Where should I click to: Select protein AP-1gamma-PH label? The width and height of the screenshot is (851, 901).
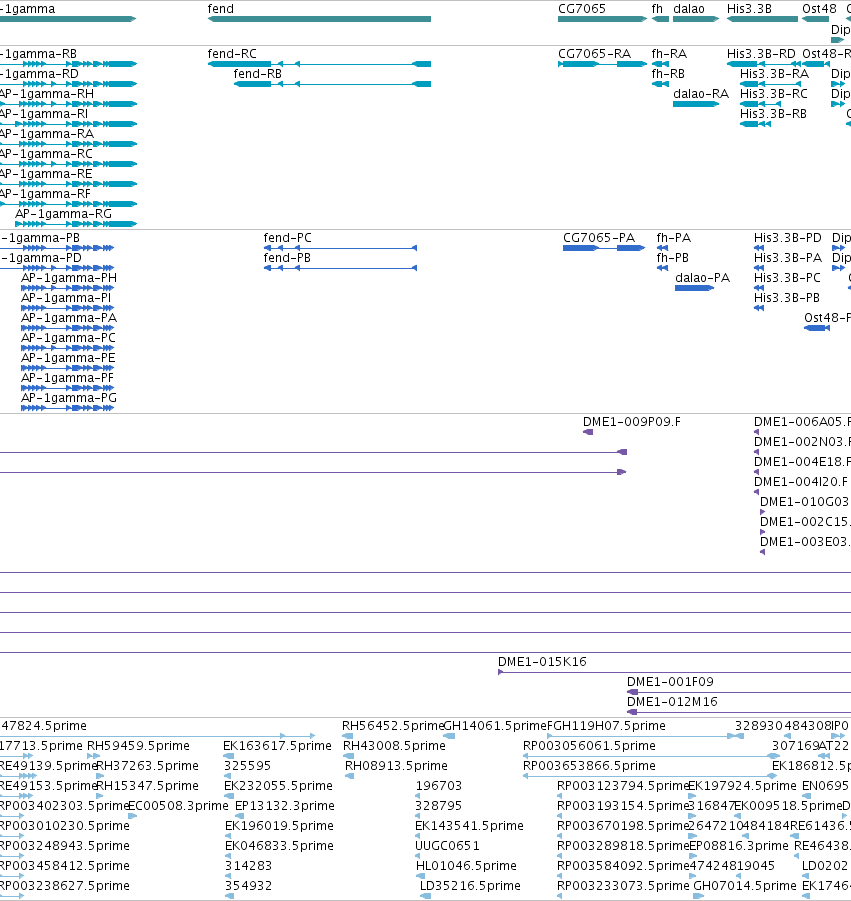coord(69,278)
